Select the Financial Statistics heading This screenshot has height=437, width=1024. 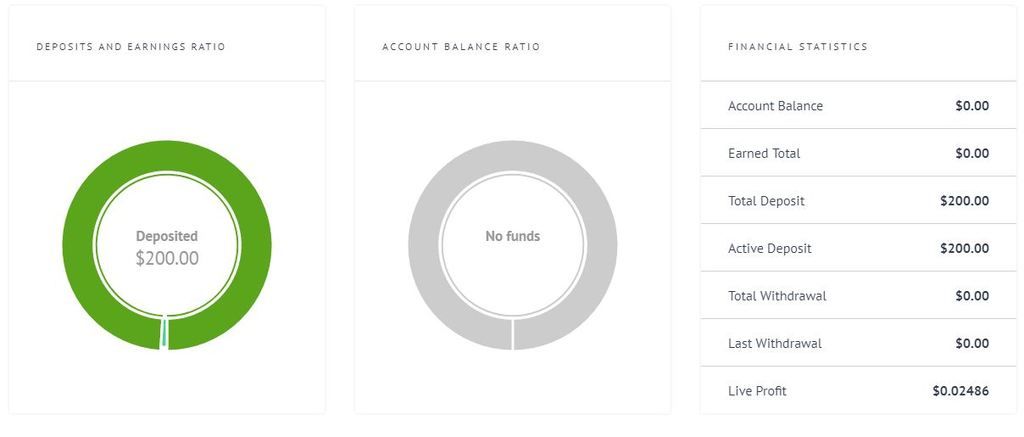pos(798,47)
